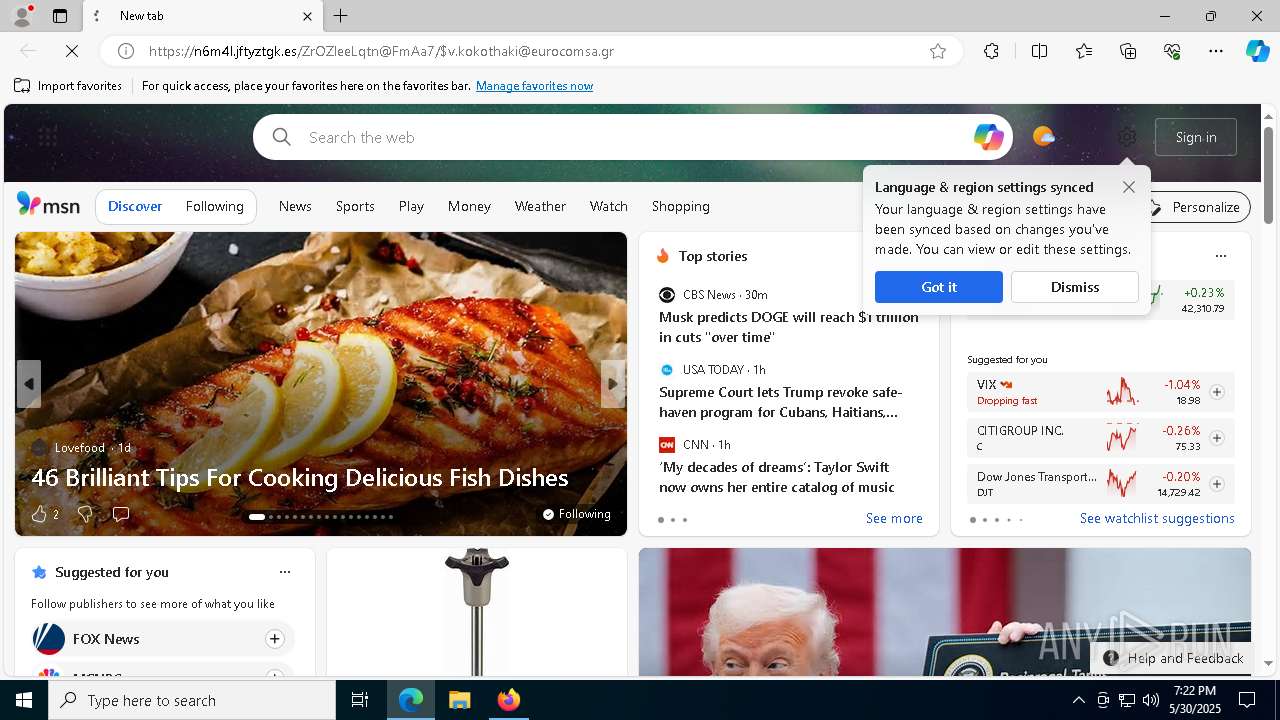1280x720 pixels.
Task: Open the weather icon on MSN header
Action: tap(1043, 137)
